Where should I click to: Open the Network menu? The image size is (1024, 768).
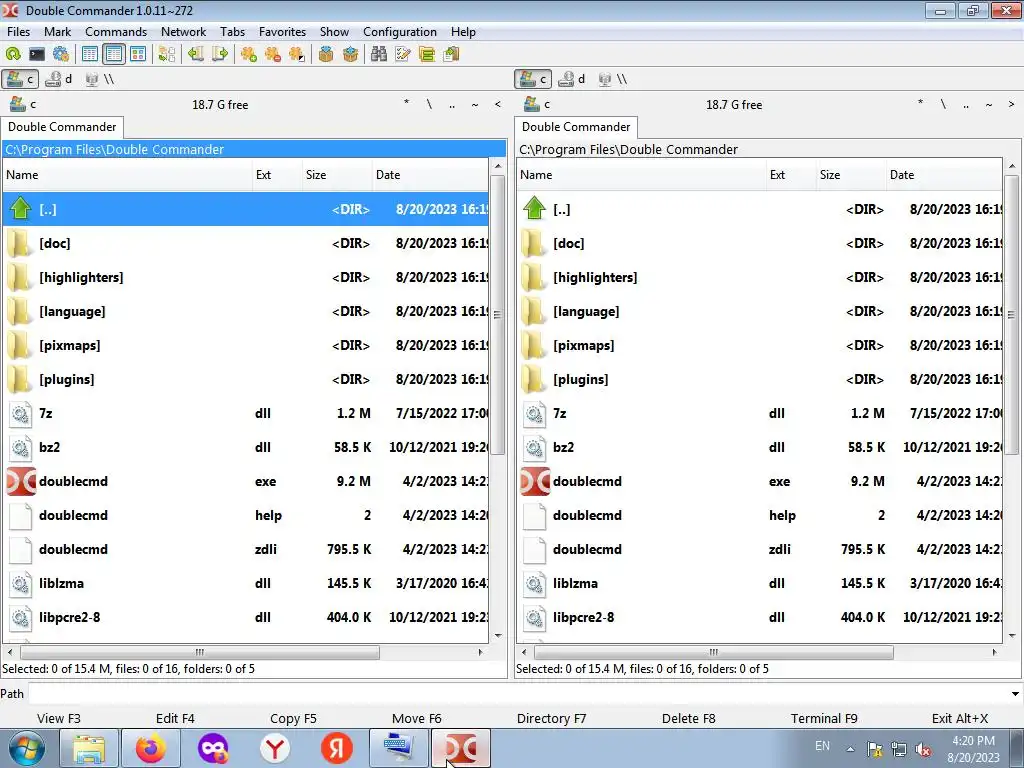(x=184, y=31)
